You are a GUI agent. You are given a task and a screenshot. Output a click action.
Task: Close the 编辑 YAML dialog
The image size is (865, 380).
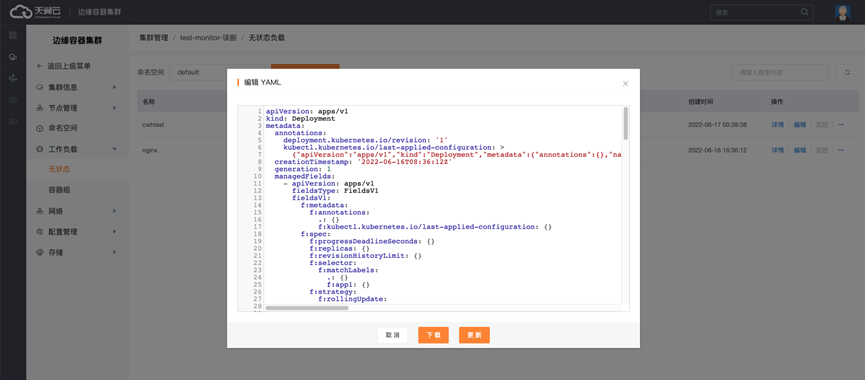(x=625, y=83)
